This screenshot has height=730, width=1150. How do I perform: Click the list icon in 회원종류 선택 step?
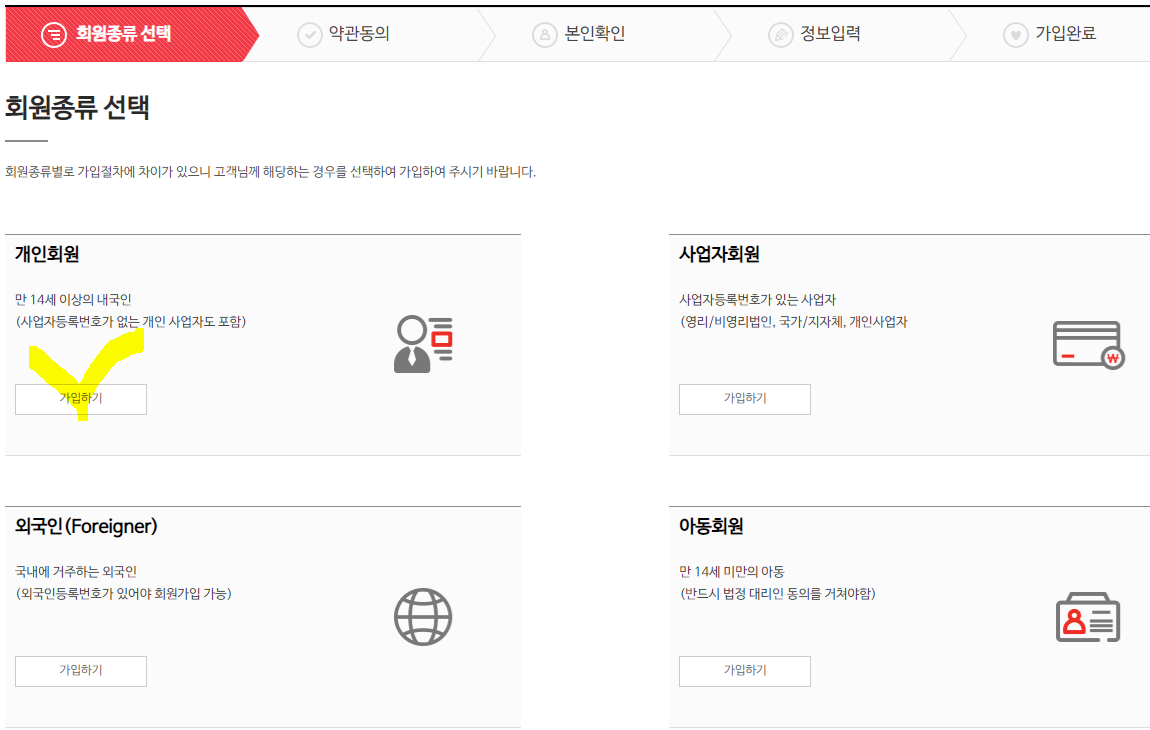pos(54,34)
